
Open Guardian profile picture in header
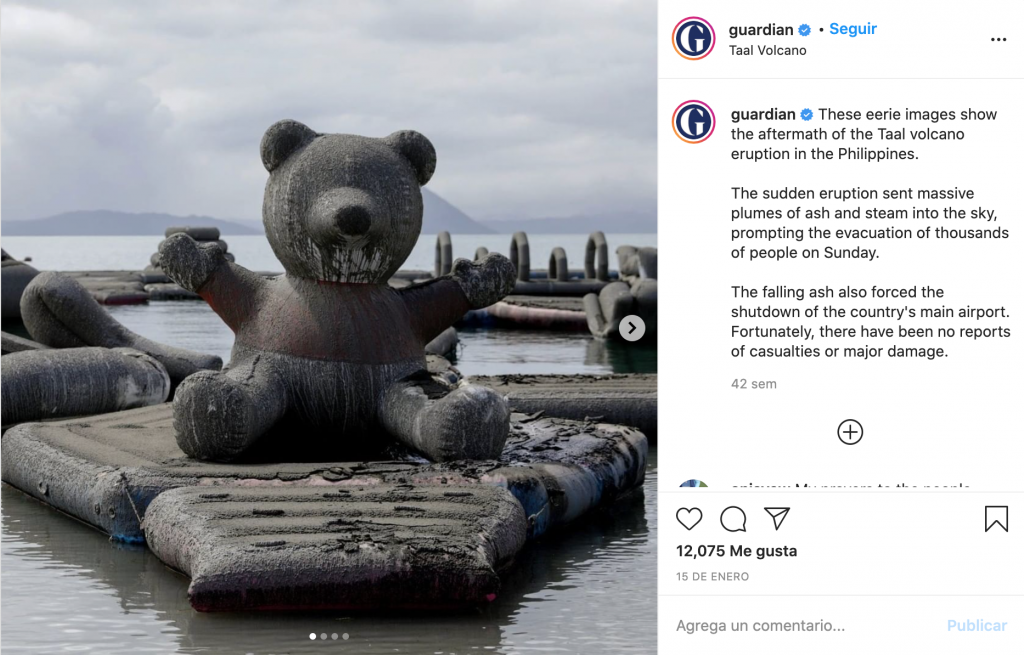(694, 39)
